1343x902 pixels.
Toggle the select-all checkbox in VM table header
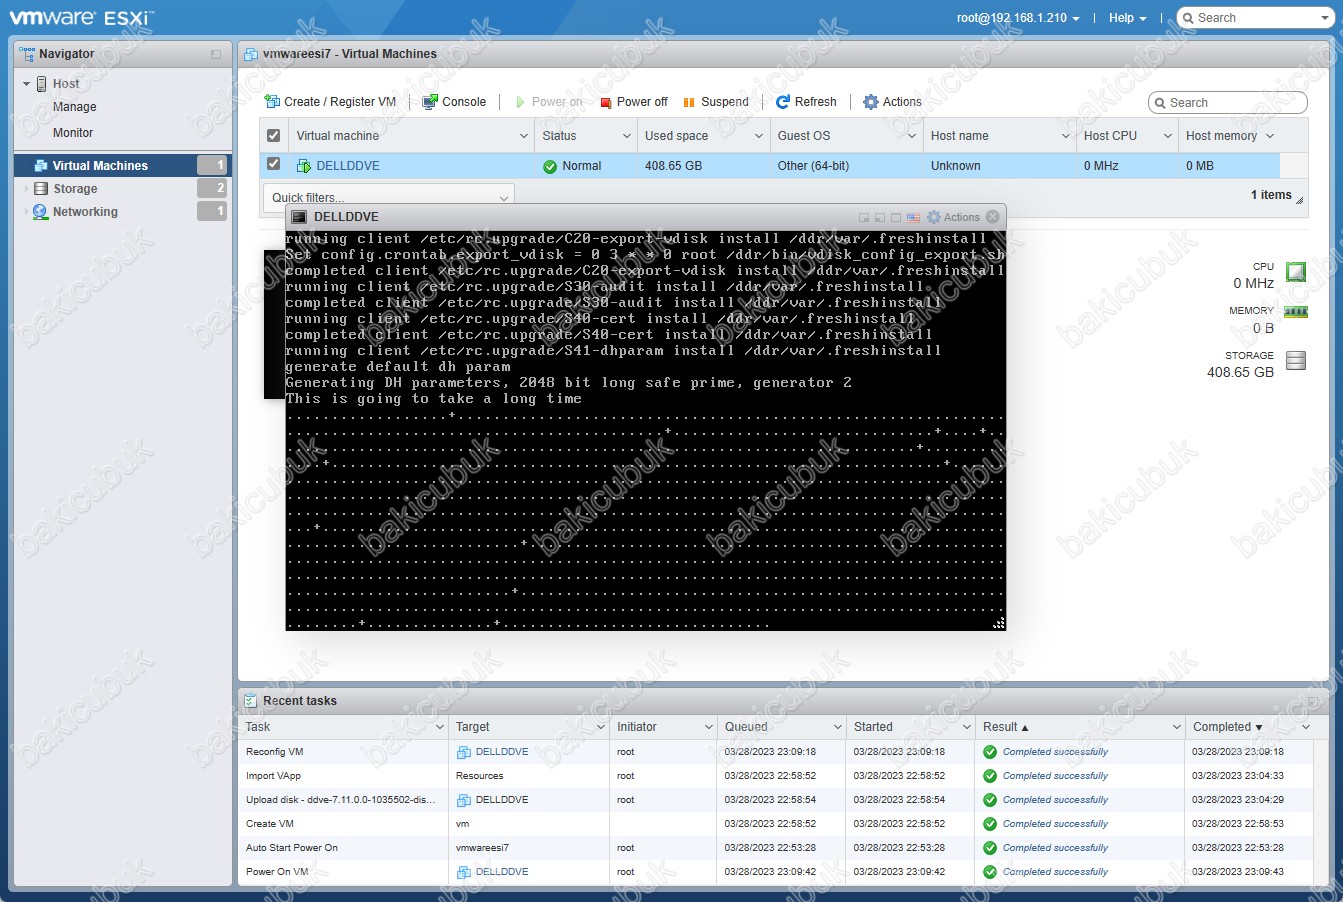[x=274, y=135]
